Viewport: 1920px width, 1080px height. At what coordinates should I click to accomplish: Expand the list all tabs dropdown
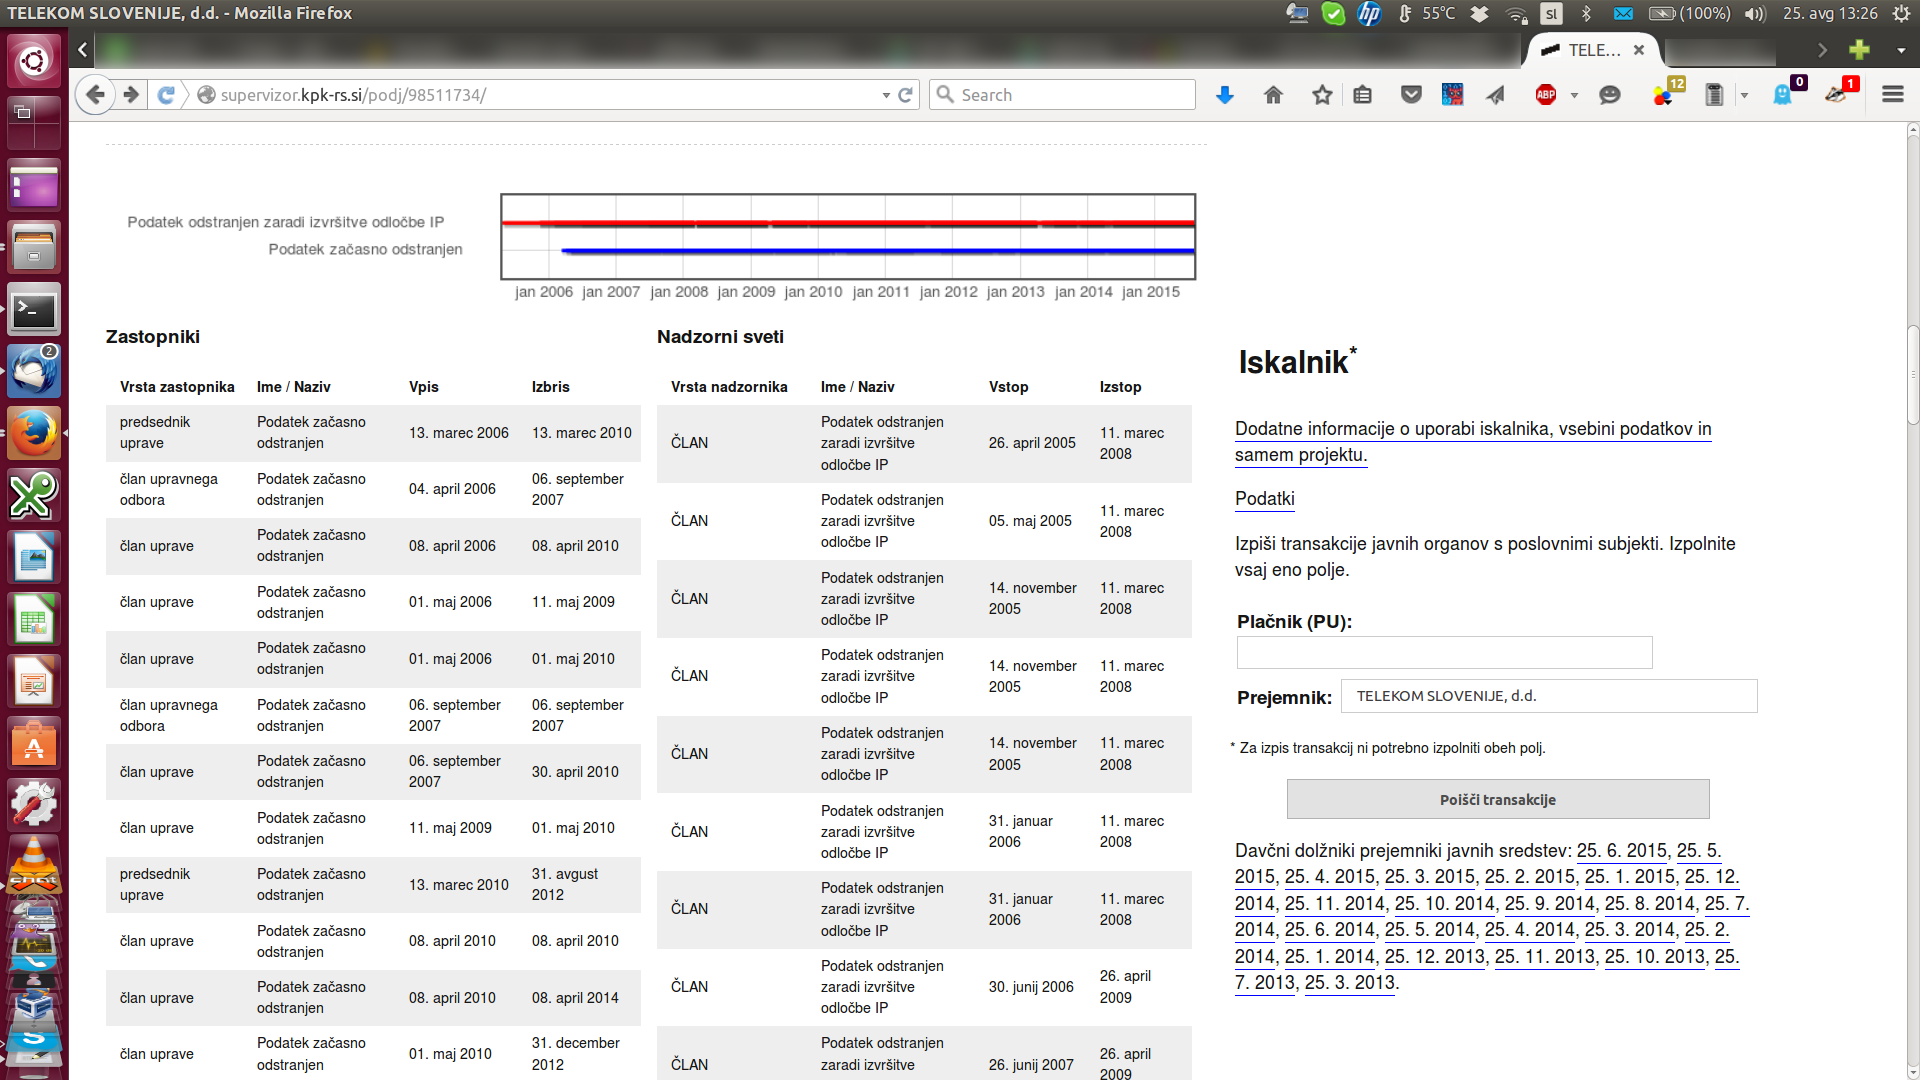[1900, 50]
